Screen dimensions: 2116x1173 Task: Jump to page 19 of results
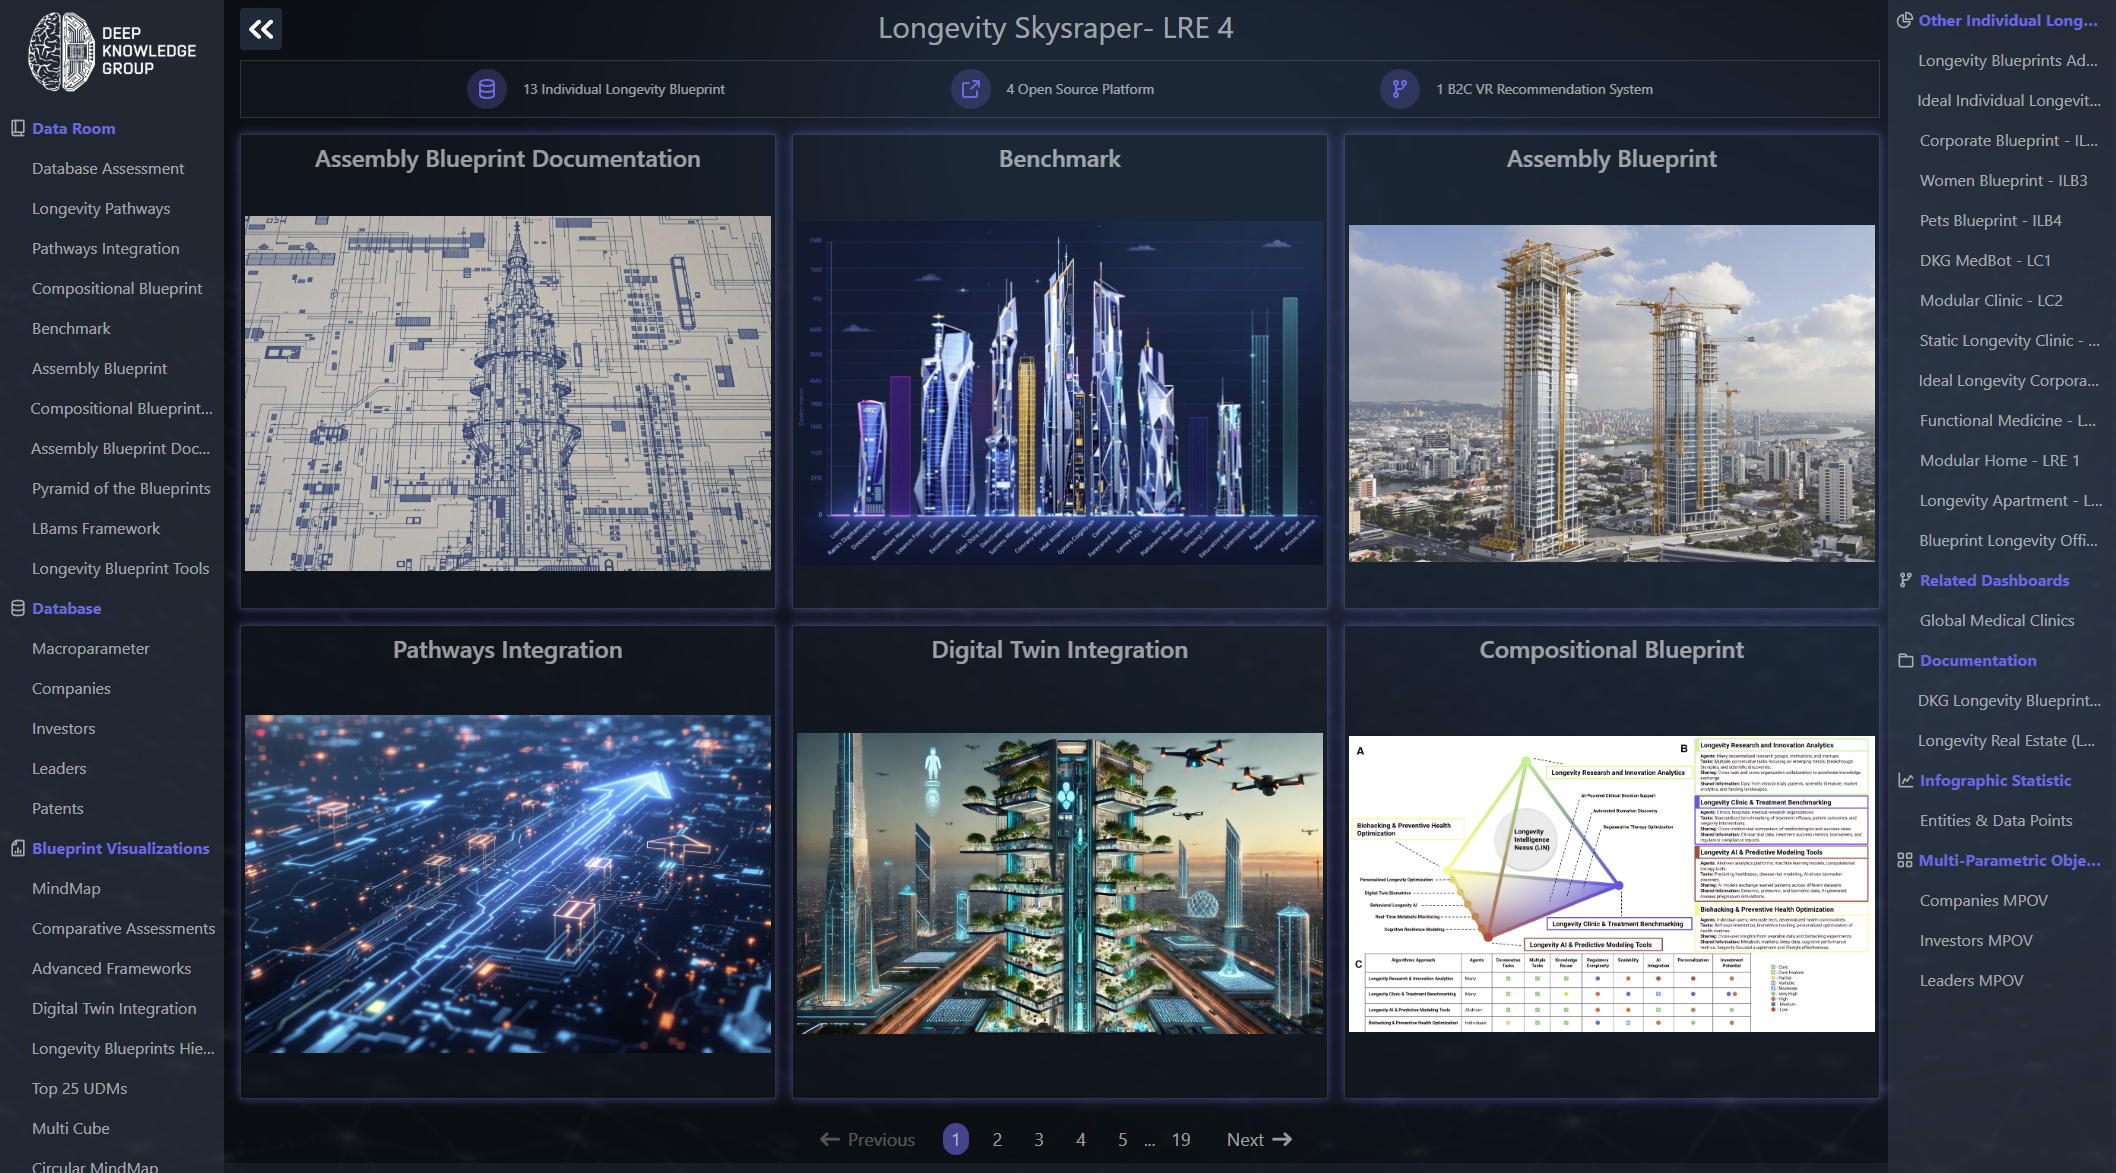point(1181,1139)
